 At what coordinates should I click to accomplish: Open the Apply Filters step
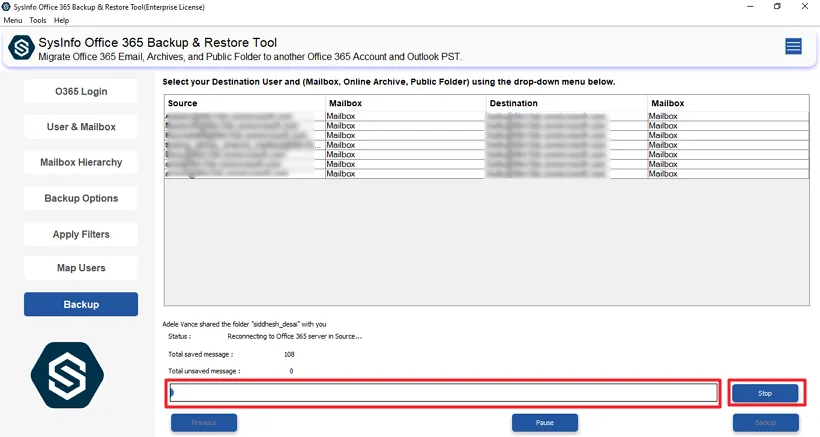pos(81,234)
